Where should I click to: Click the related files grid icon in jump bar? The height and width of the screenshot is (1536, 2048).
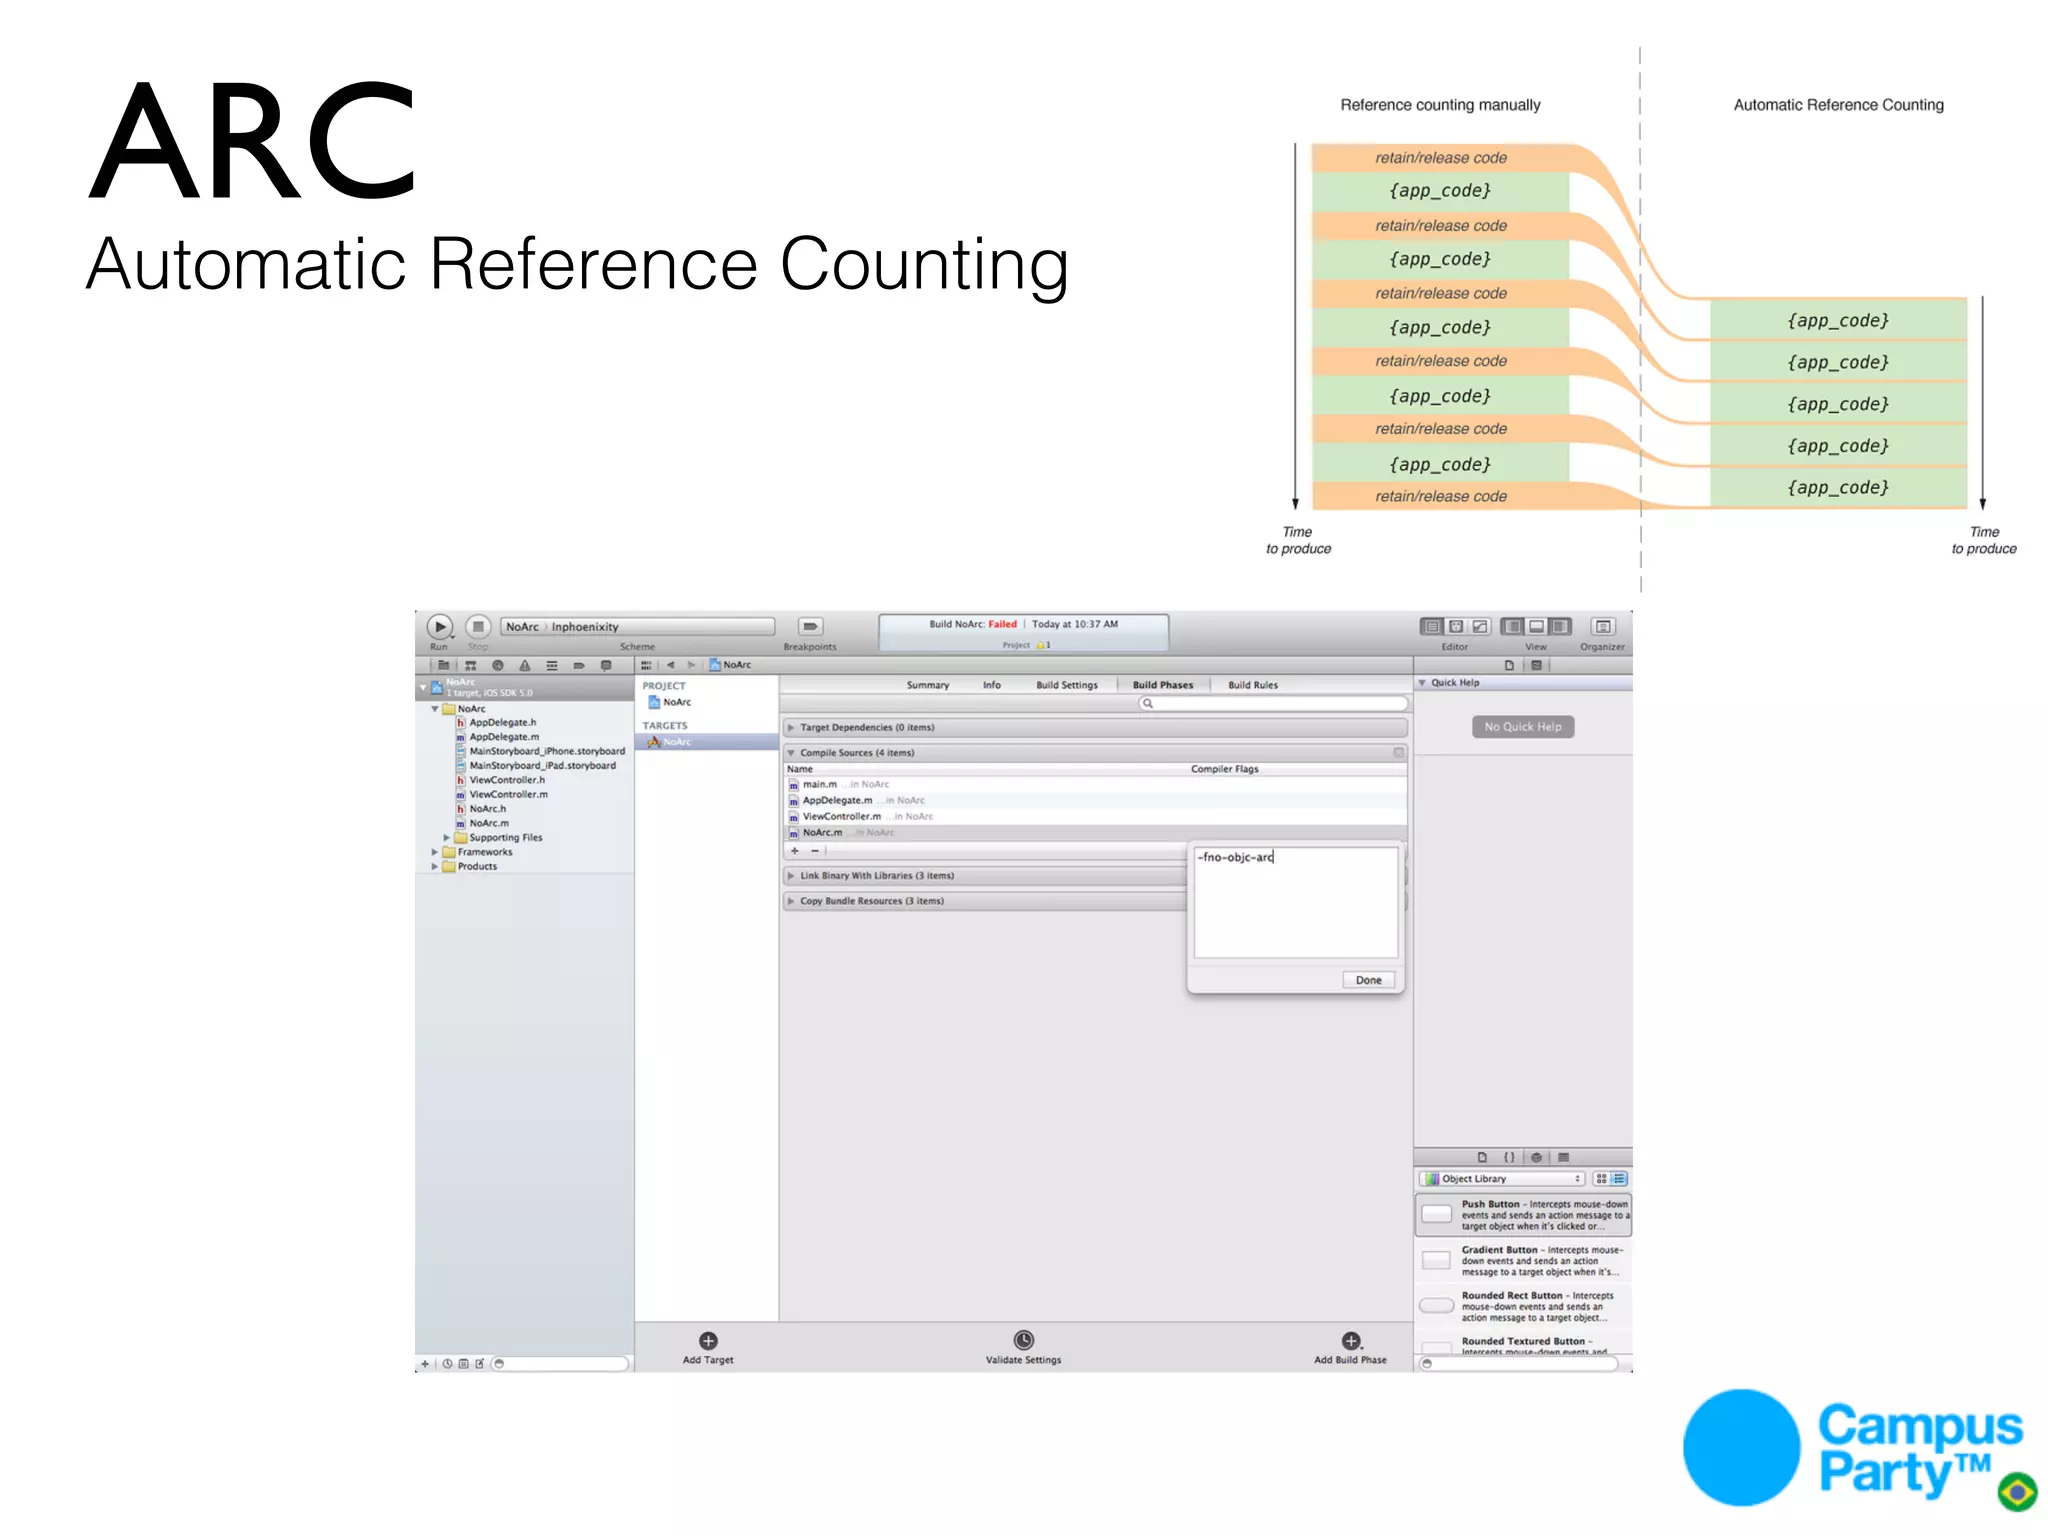646,665
